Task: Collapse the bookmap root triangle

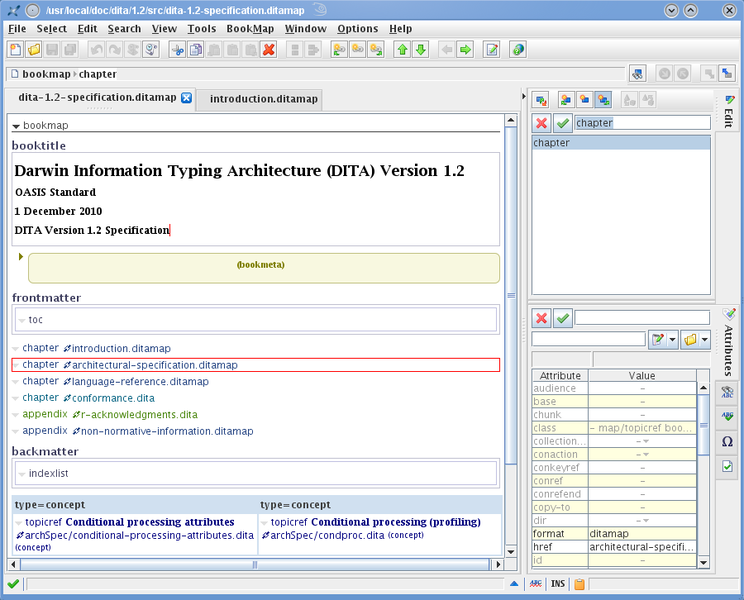Action: (16, 126)
